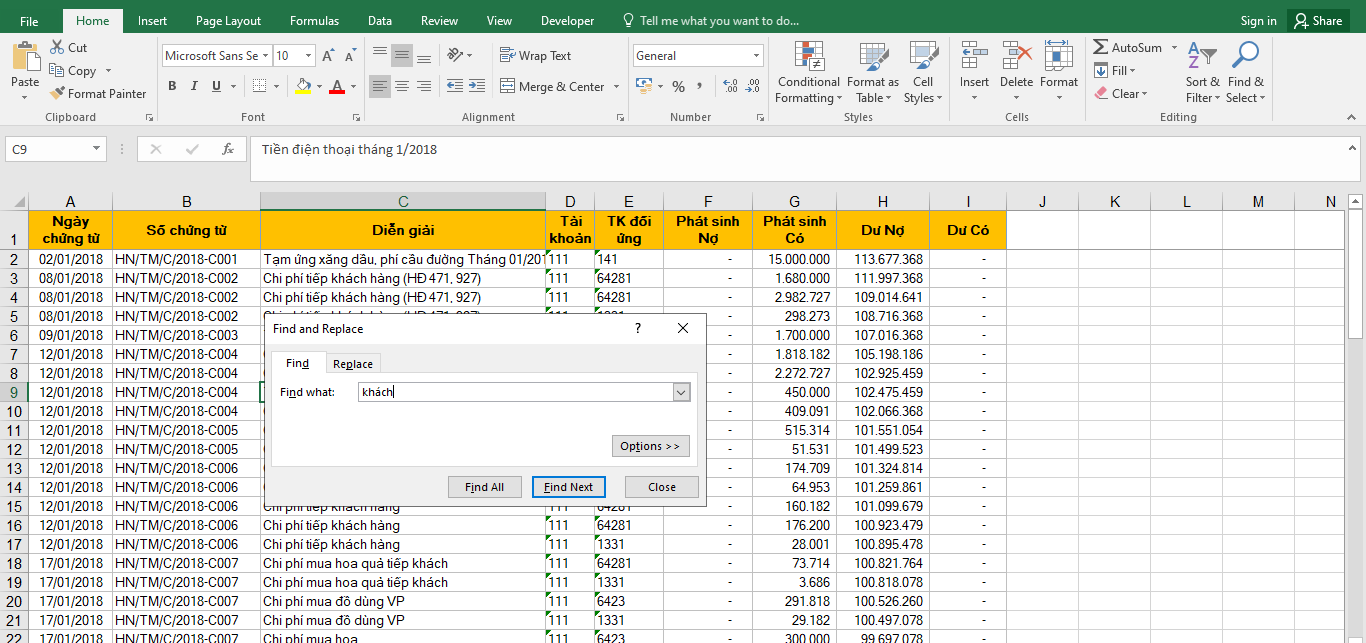The image size is (1366, 643).
Task: Click the Insert Function fx icon
Action: click(228, 149)
